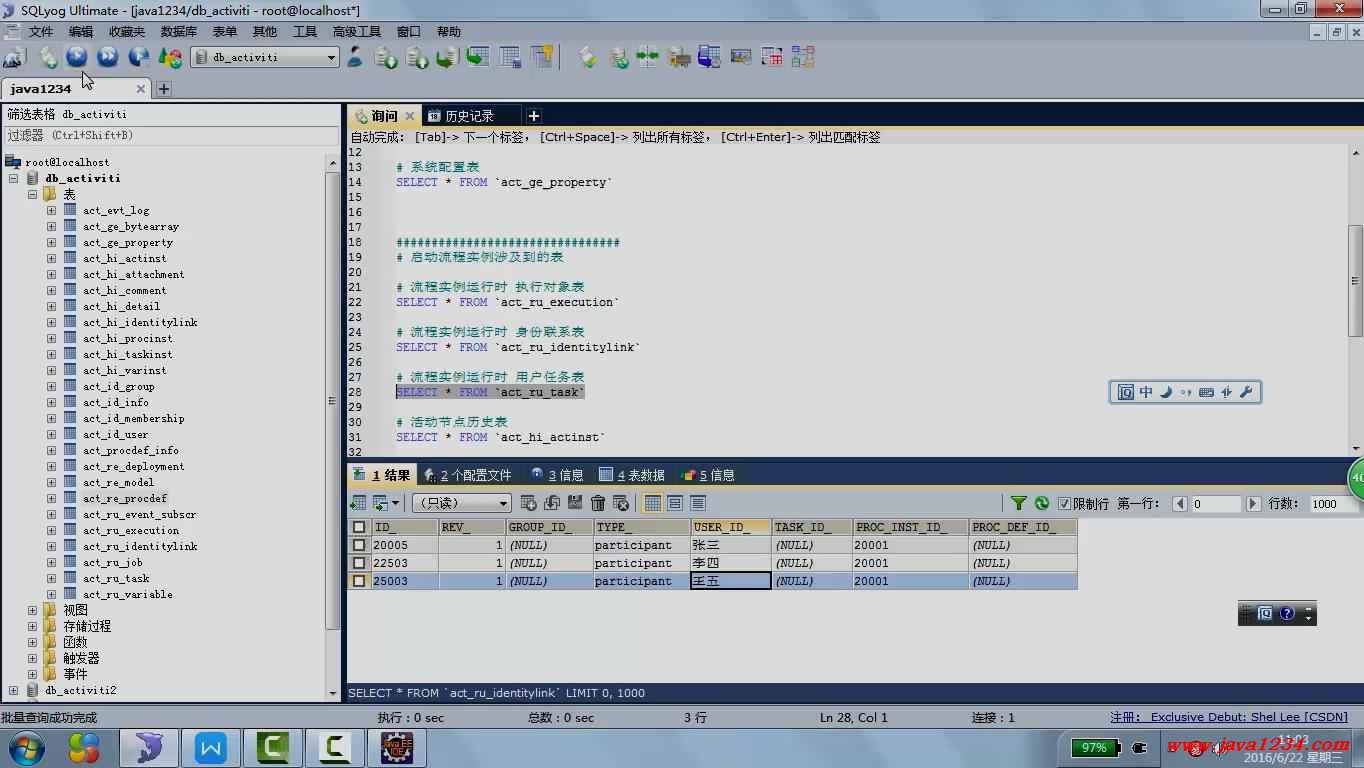Image resolution: width=1364 pixels, height=768 pixels.
Task: Switch result to grid view icon
Action: (x=653, y=503)
